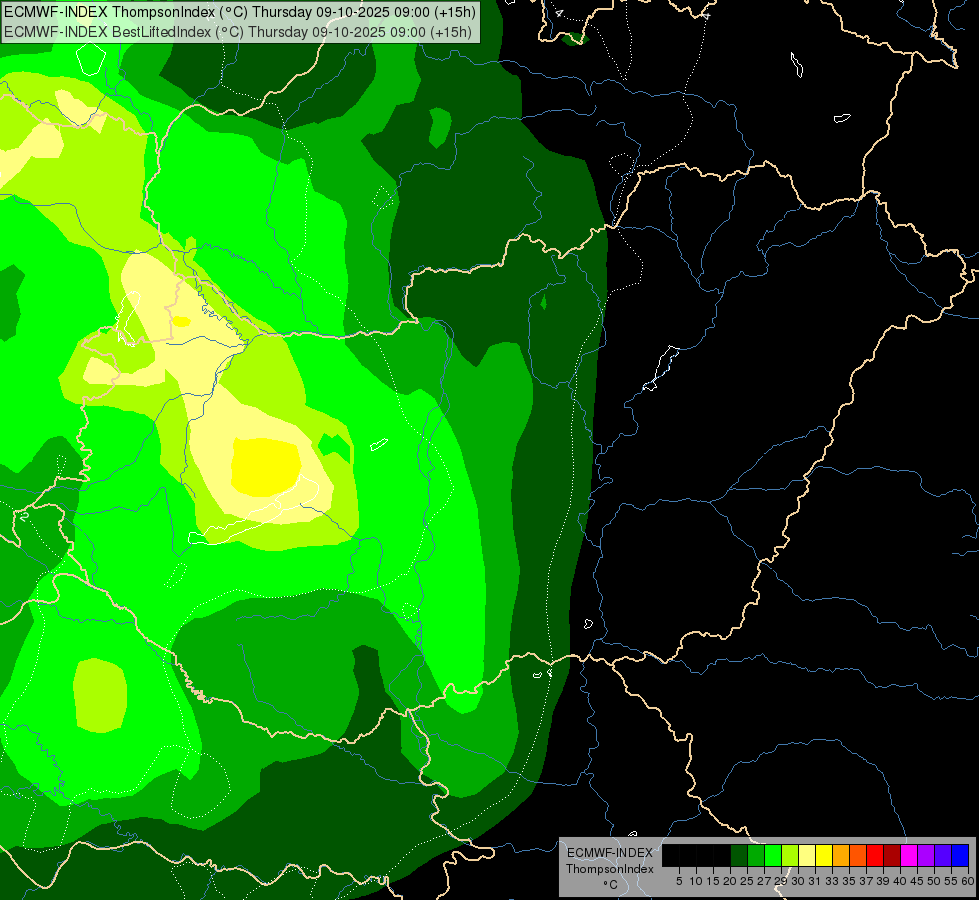The width and height of the screenshot is (979, 900).
Task: Click the ThompsonIndex title line at top
Action: point(240,11)
